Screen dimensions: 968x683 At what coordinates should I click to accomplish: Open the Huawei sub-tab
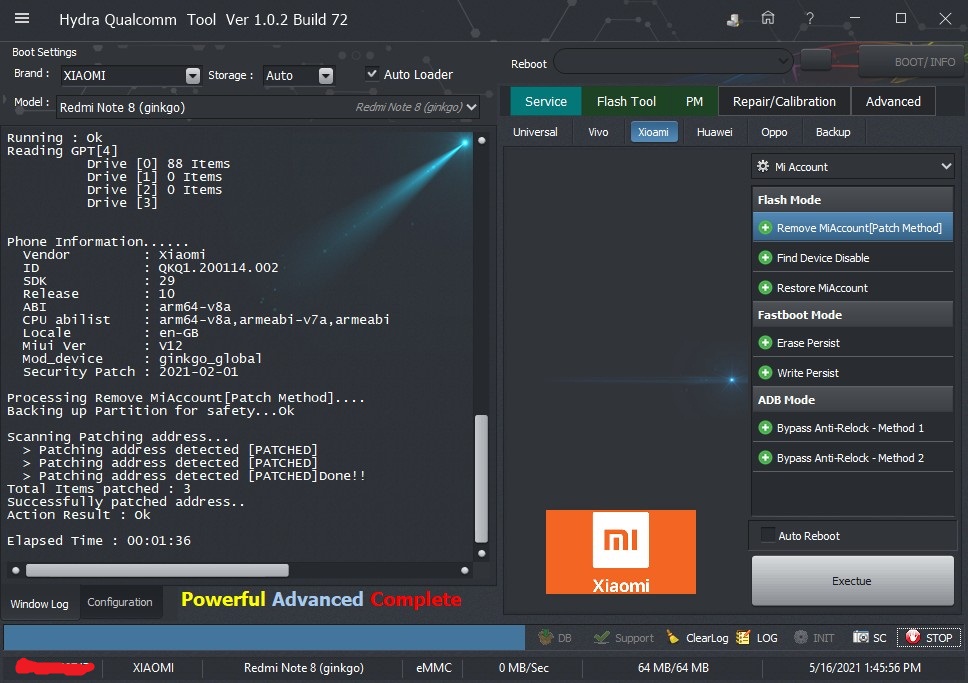(714, 132)
